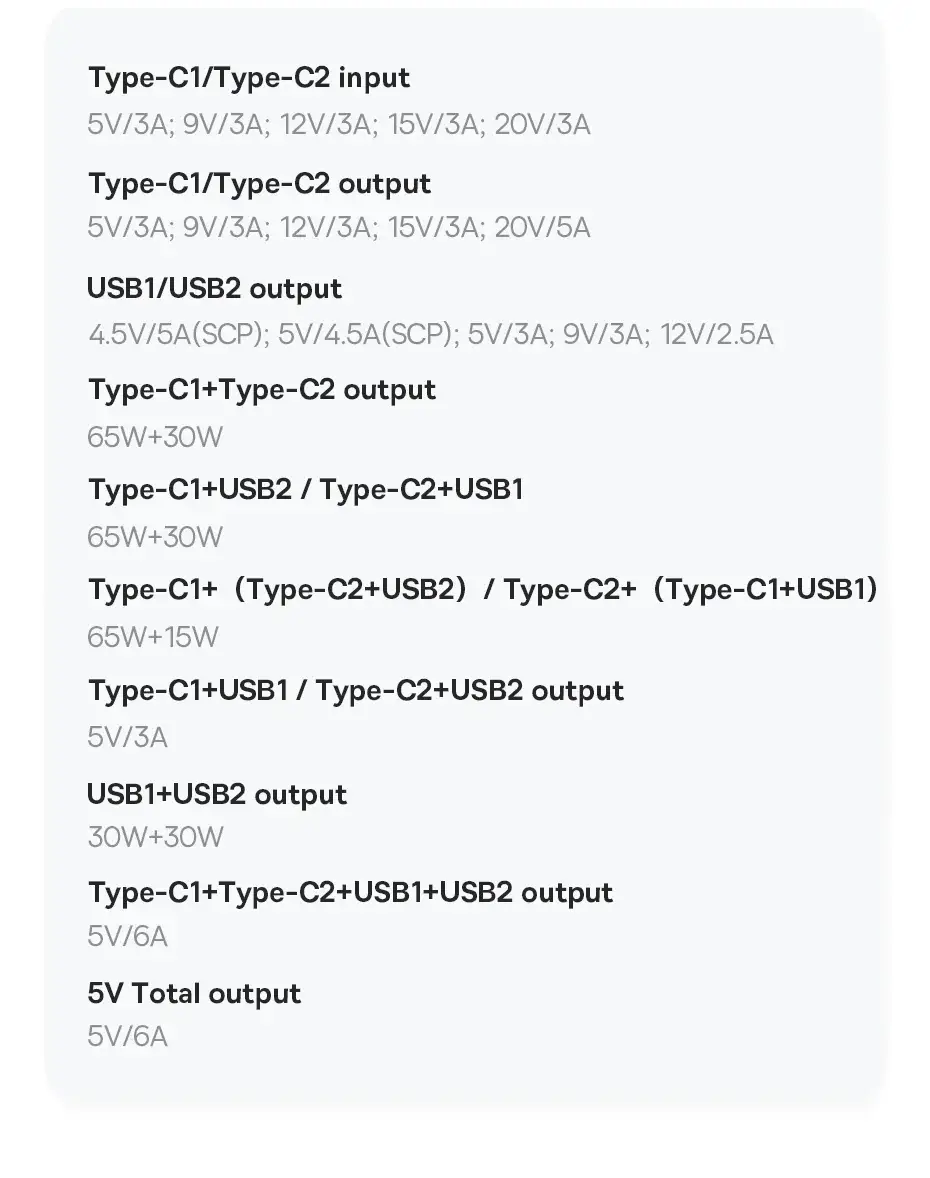Click the "Type-C1/Type-C2 output" heading
The width and height of the screenshot is (930, 1178).
pyautogui.click(x=259, y=184)
